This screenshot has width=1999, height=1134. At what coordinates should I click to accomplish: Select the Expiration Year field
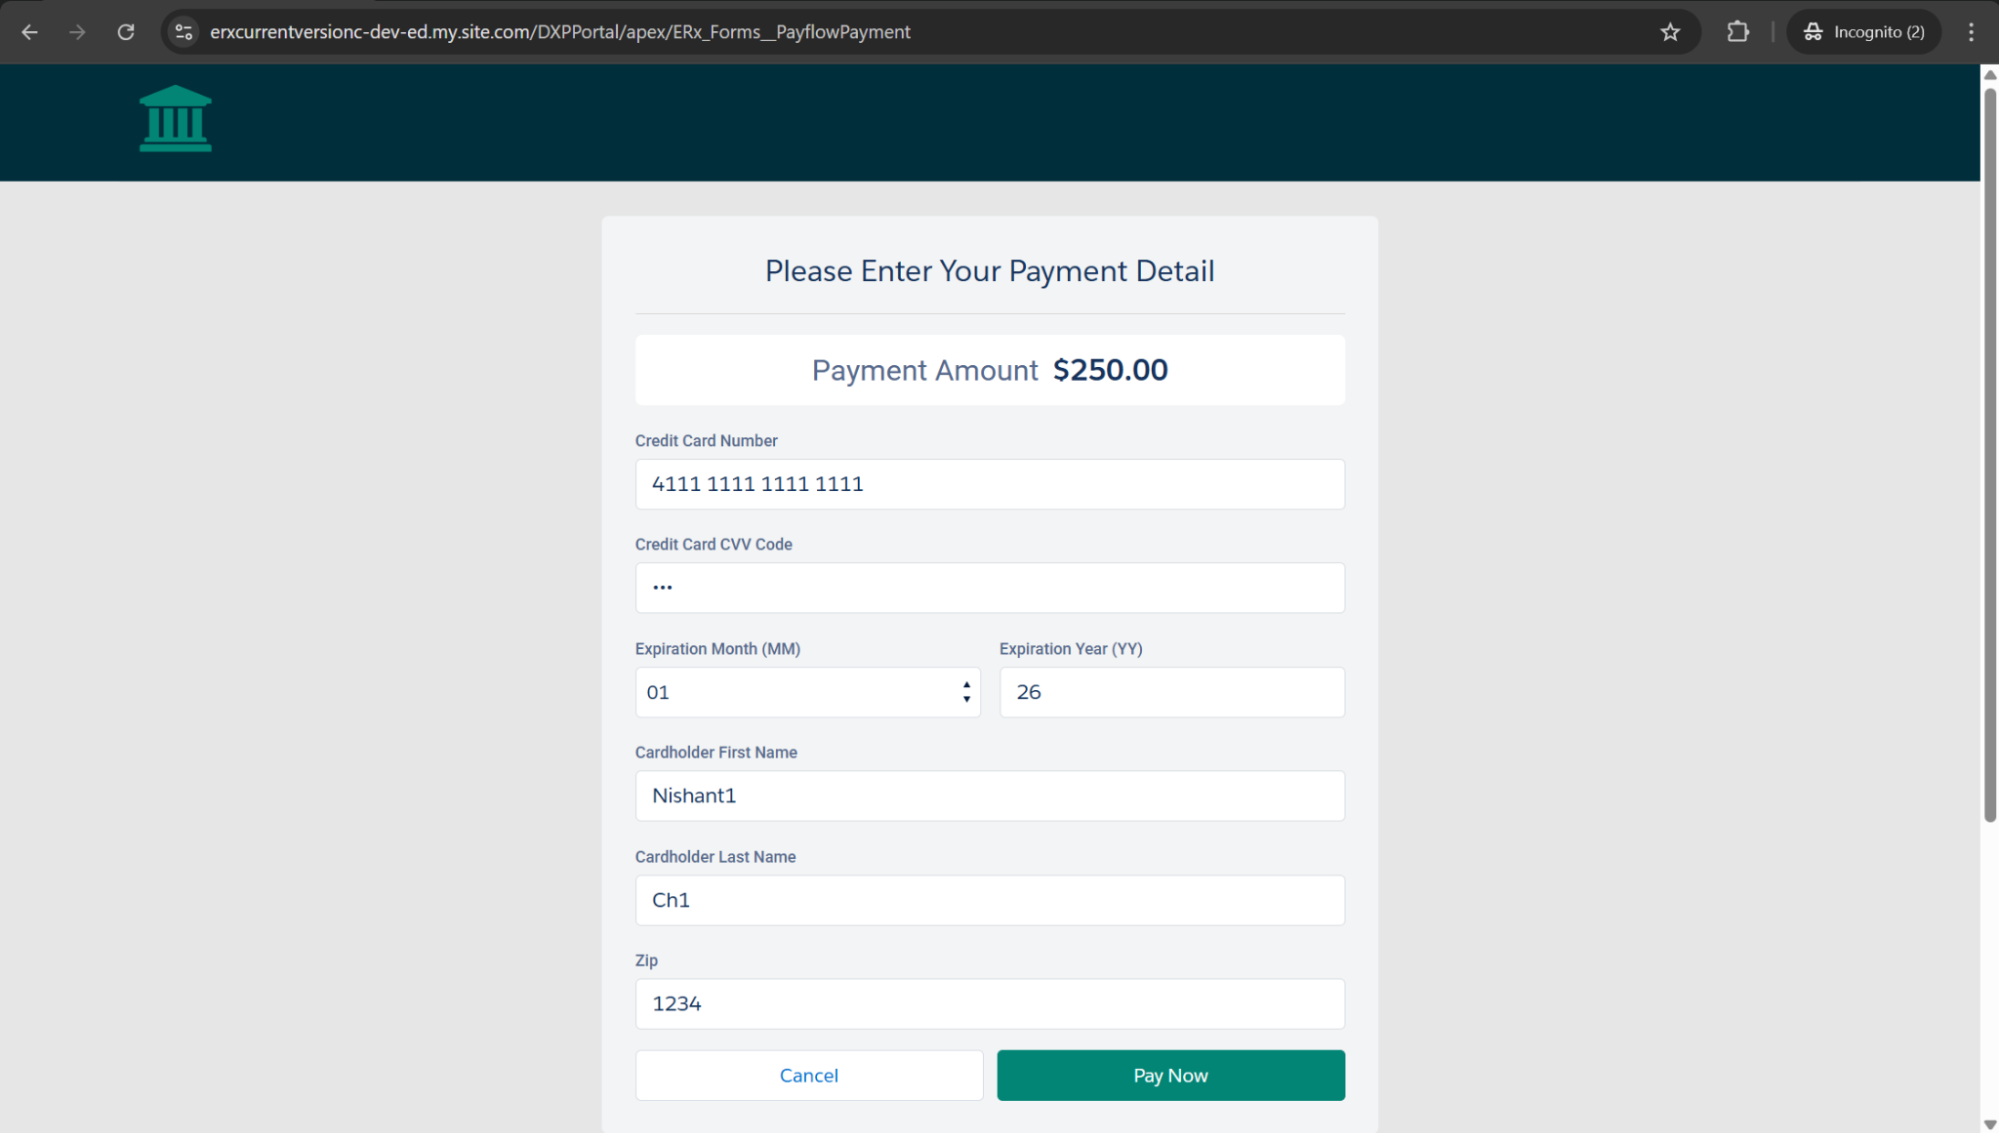[1171, 692]
